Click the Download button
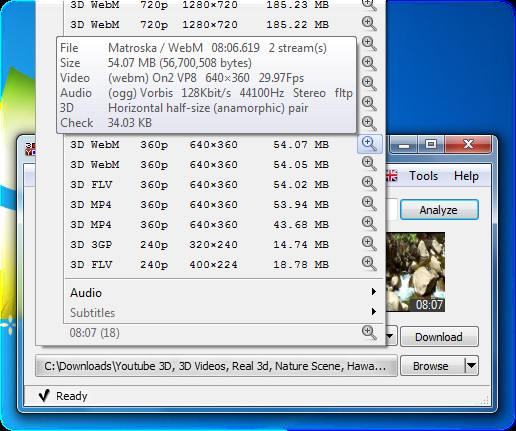The image size is (516, 431). point(439,337)
